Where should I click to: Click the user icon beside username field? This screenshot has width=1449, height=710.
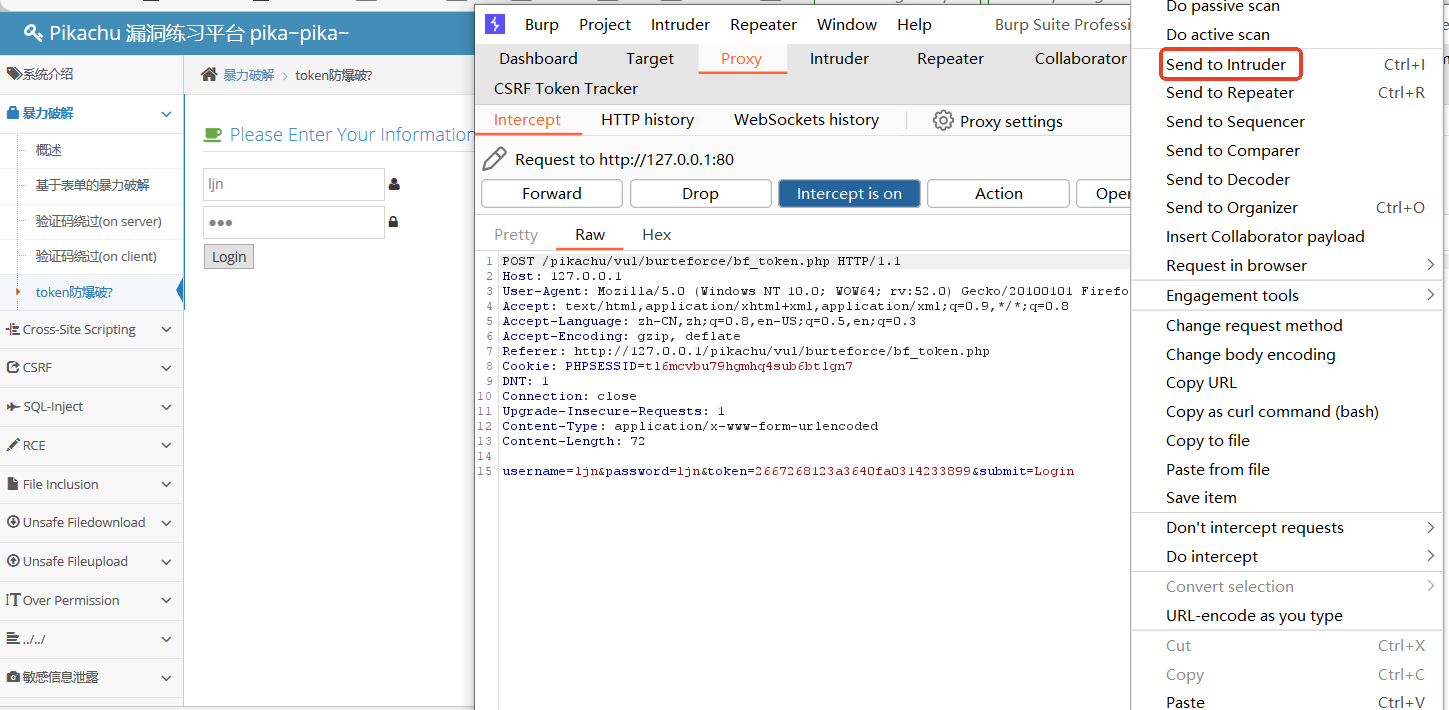tap(394, 184)
